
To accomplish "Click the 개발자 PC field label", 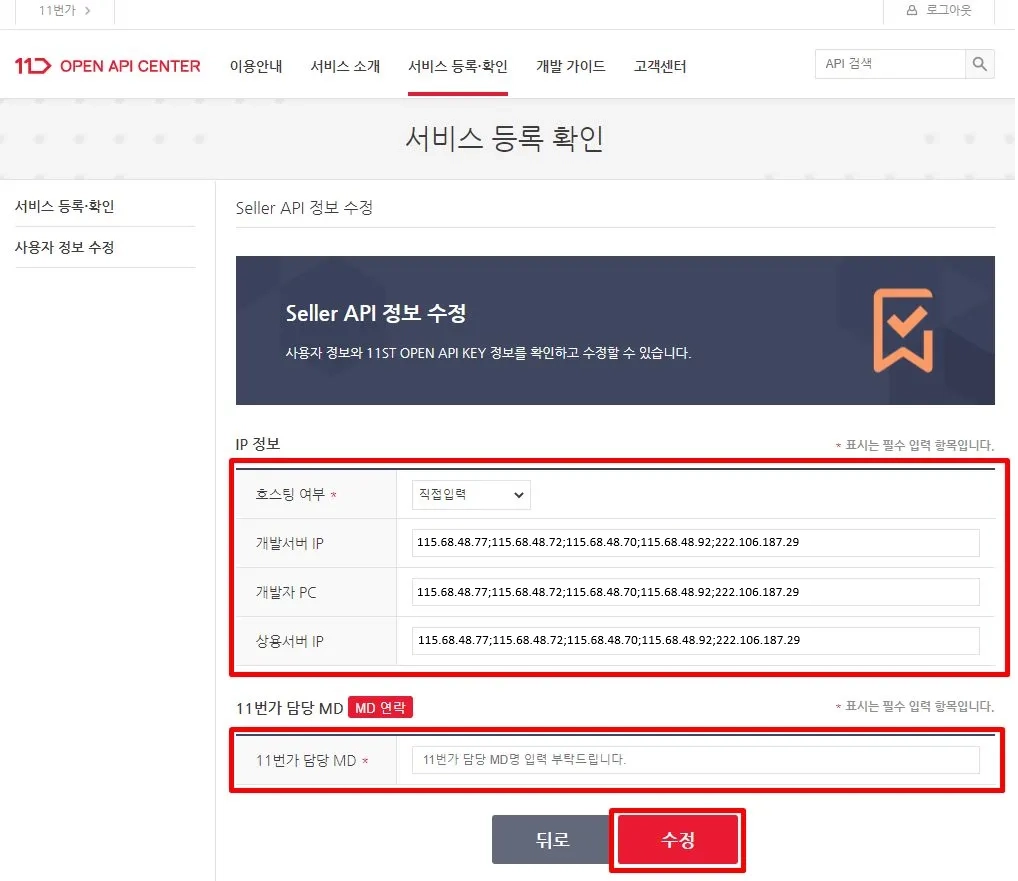I will pyautogui.click(x=286, y=592).
